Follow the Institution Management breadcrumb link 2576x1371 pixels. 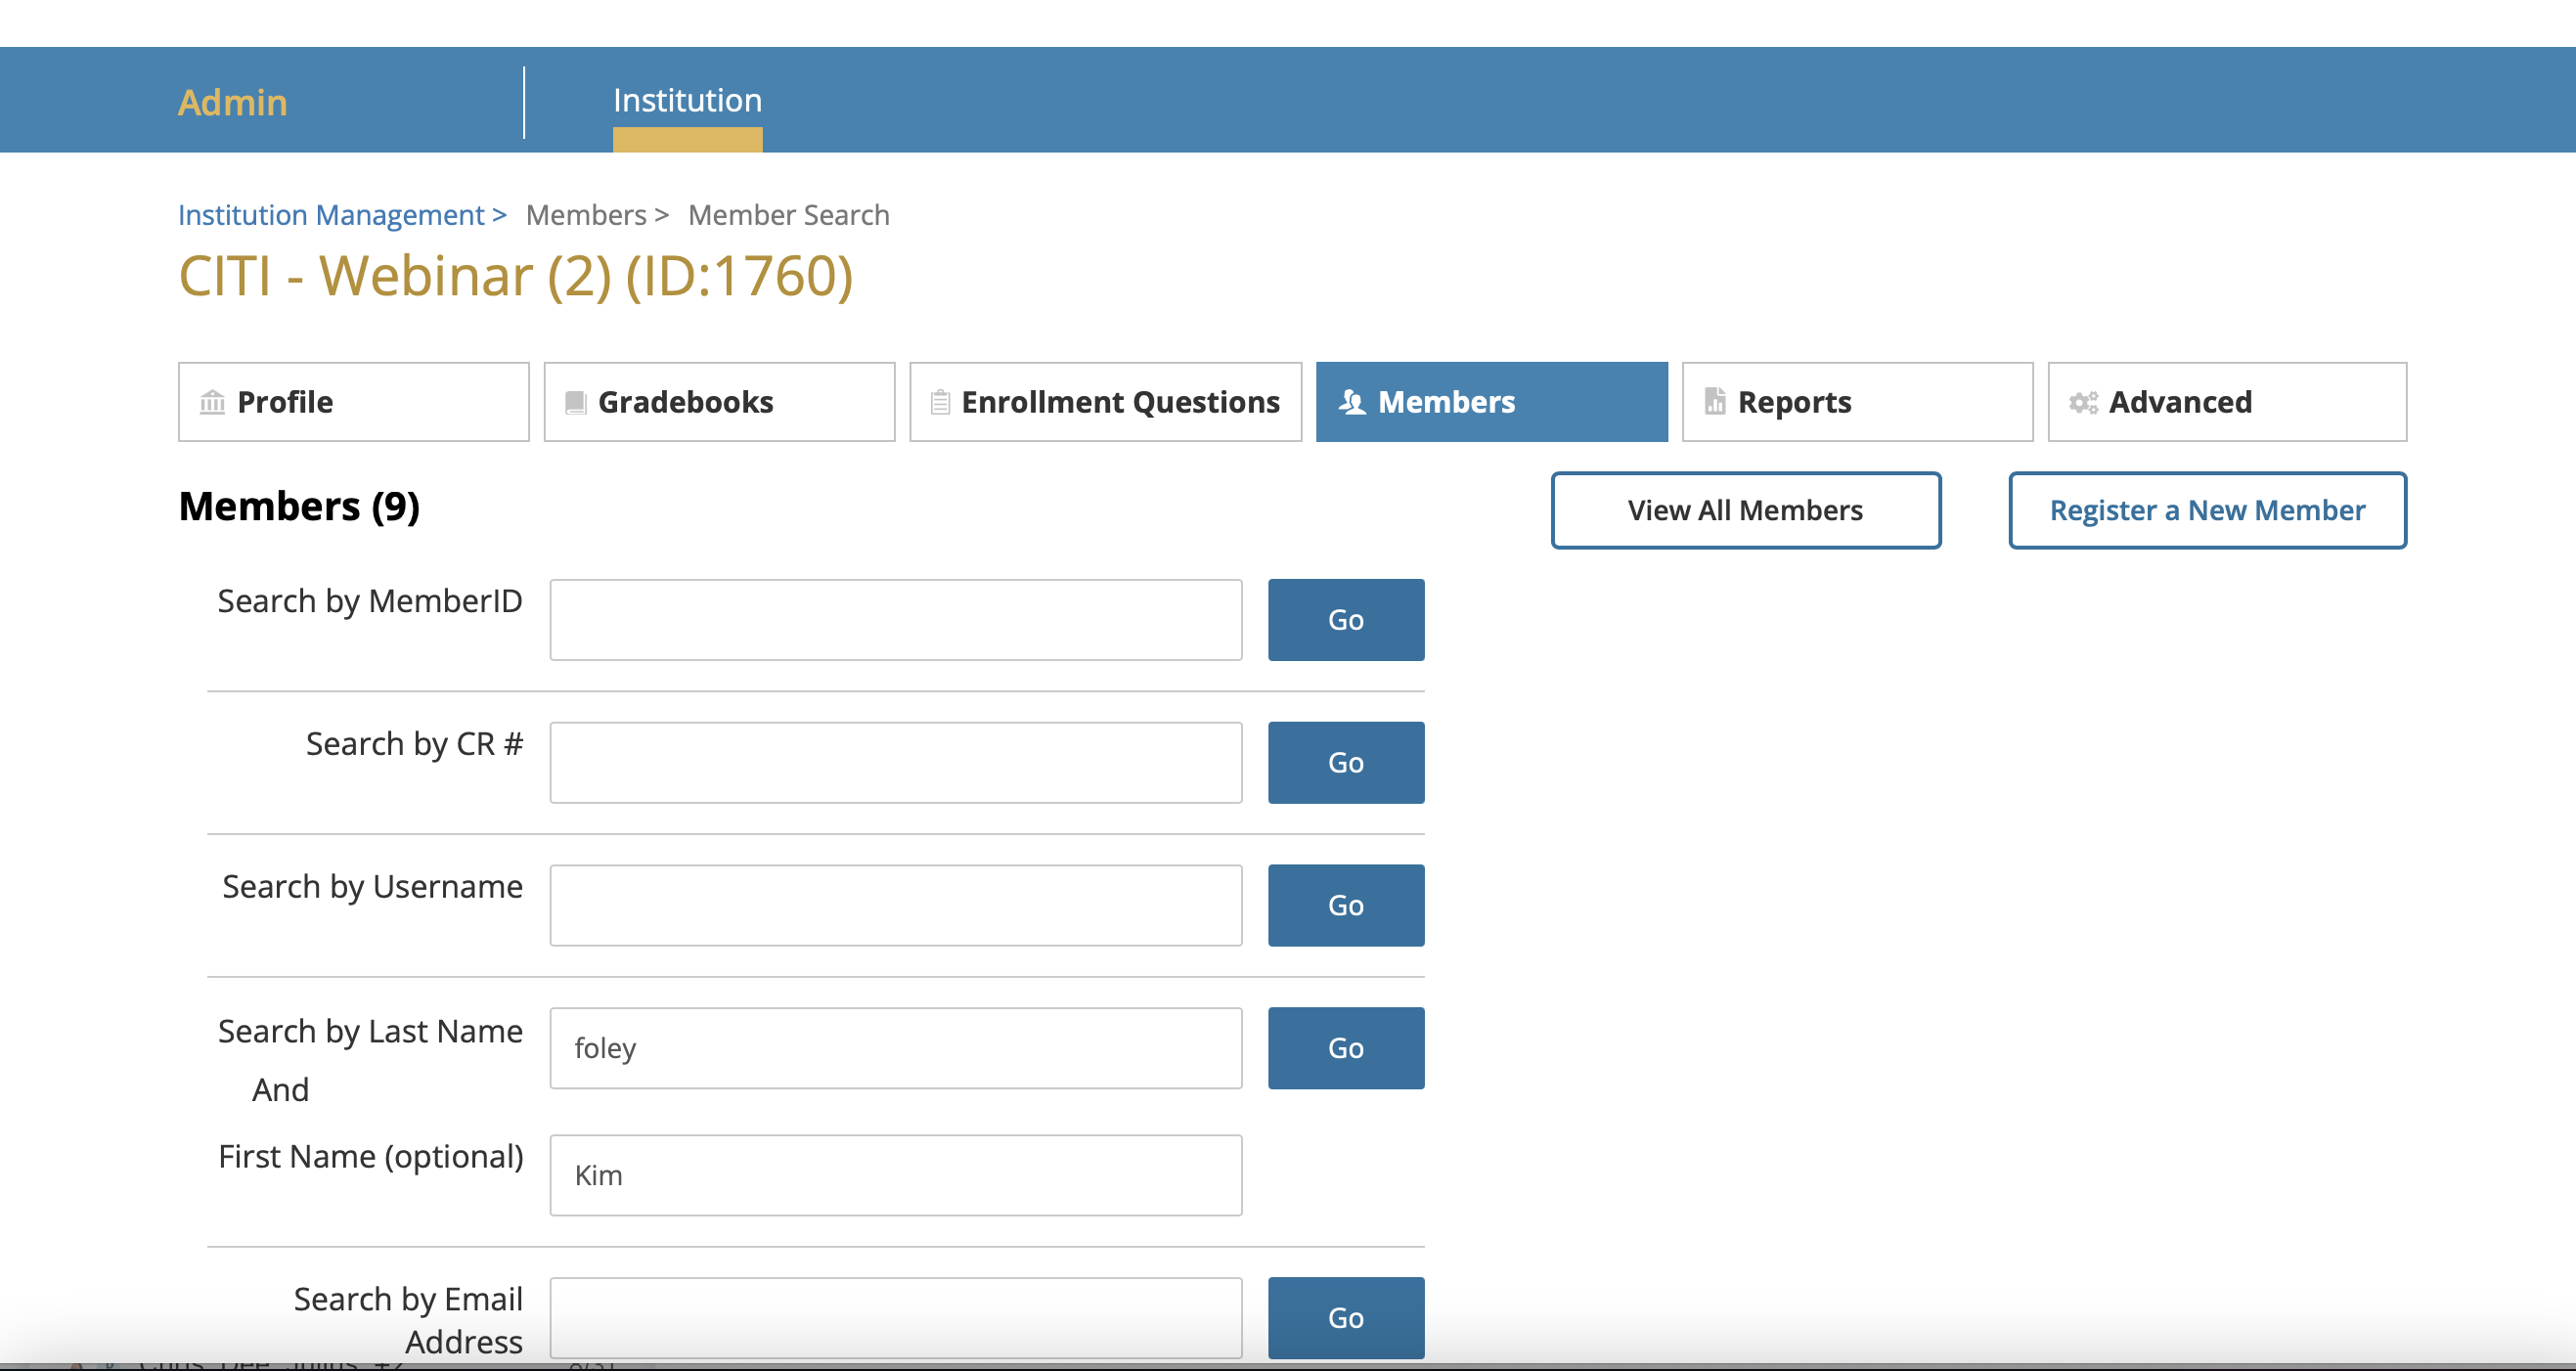point(342,215)
